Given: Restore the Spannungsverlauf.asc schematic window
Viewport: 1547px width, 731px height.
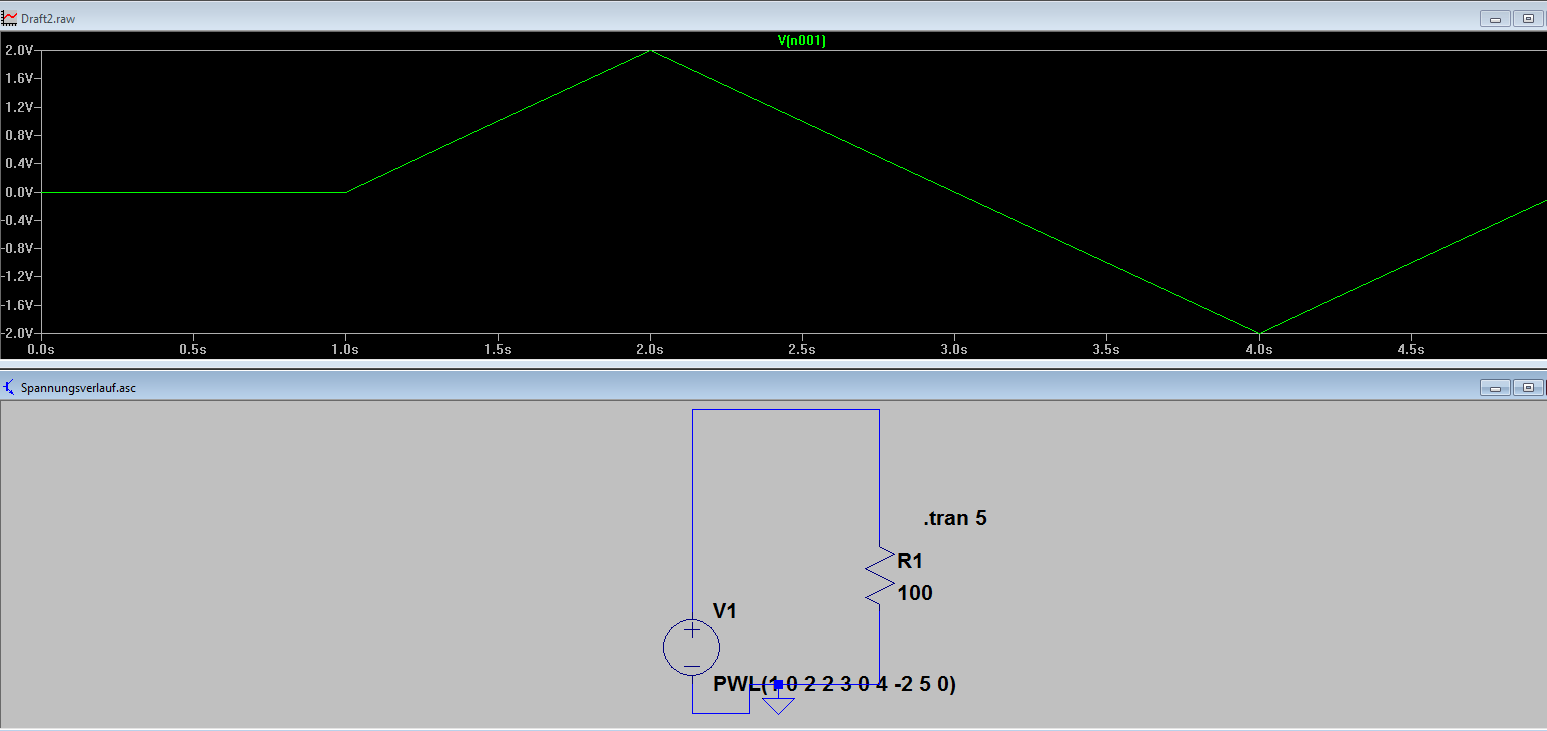Looking at the screenshot, I should coord(1529,387).
